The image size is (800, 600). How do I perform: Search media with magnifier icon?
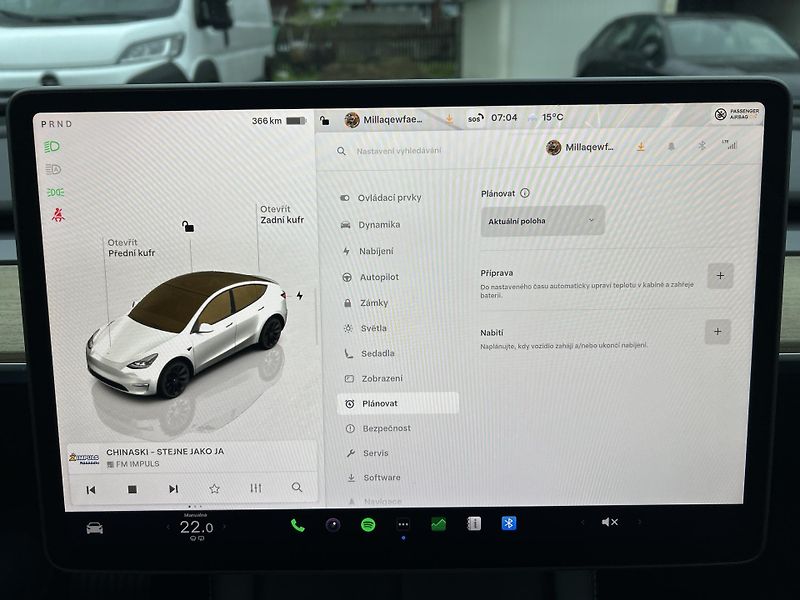[297, 487]
